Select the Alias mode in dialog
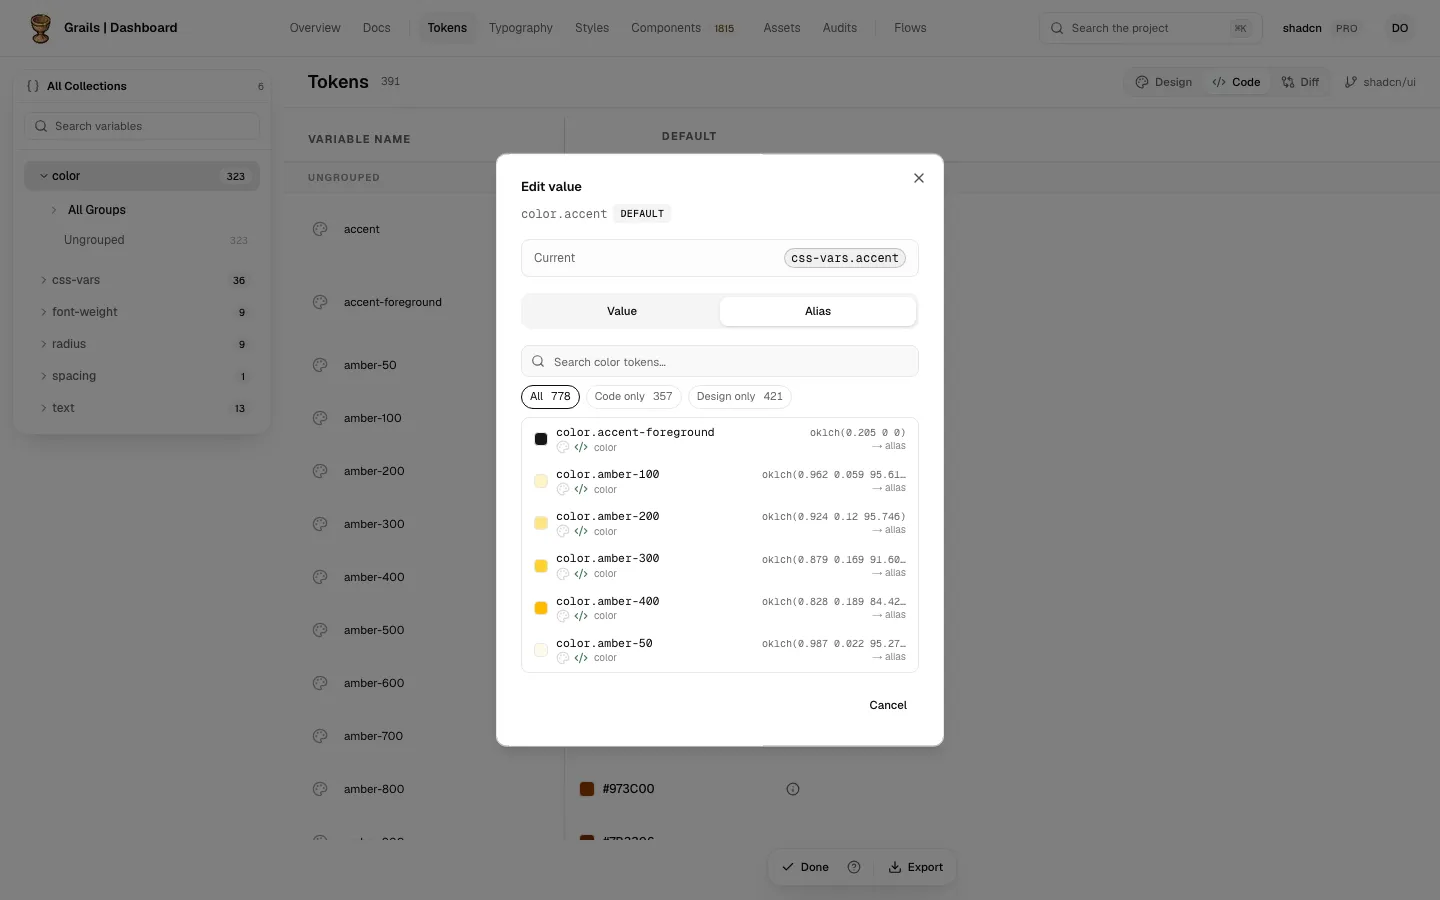 (818, 311)
